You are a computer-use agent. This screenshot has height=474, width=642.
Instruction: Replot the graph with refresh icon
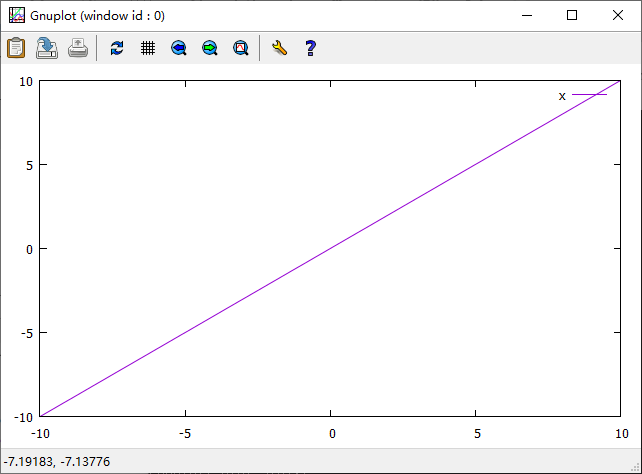point(117,48)
